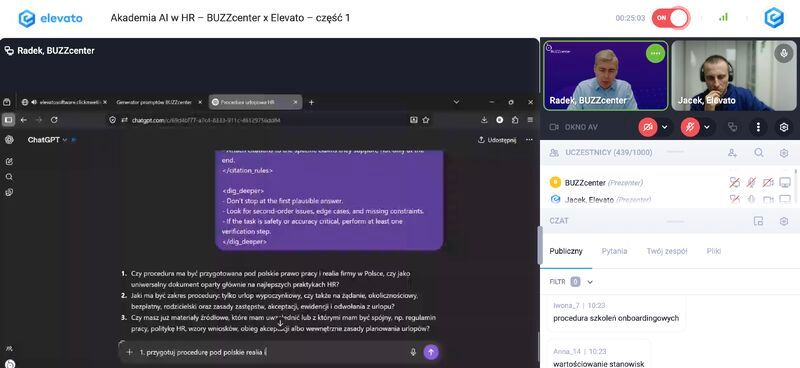Click the screen layout icon in AV bar
The image size is (800, 368).
733,127
